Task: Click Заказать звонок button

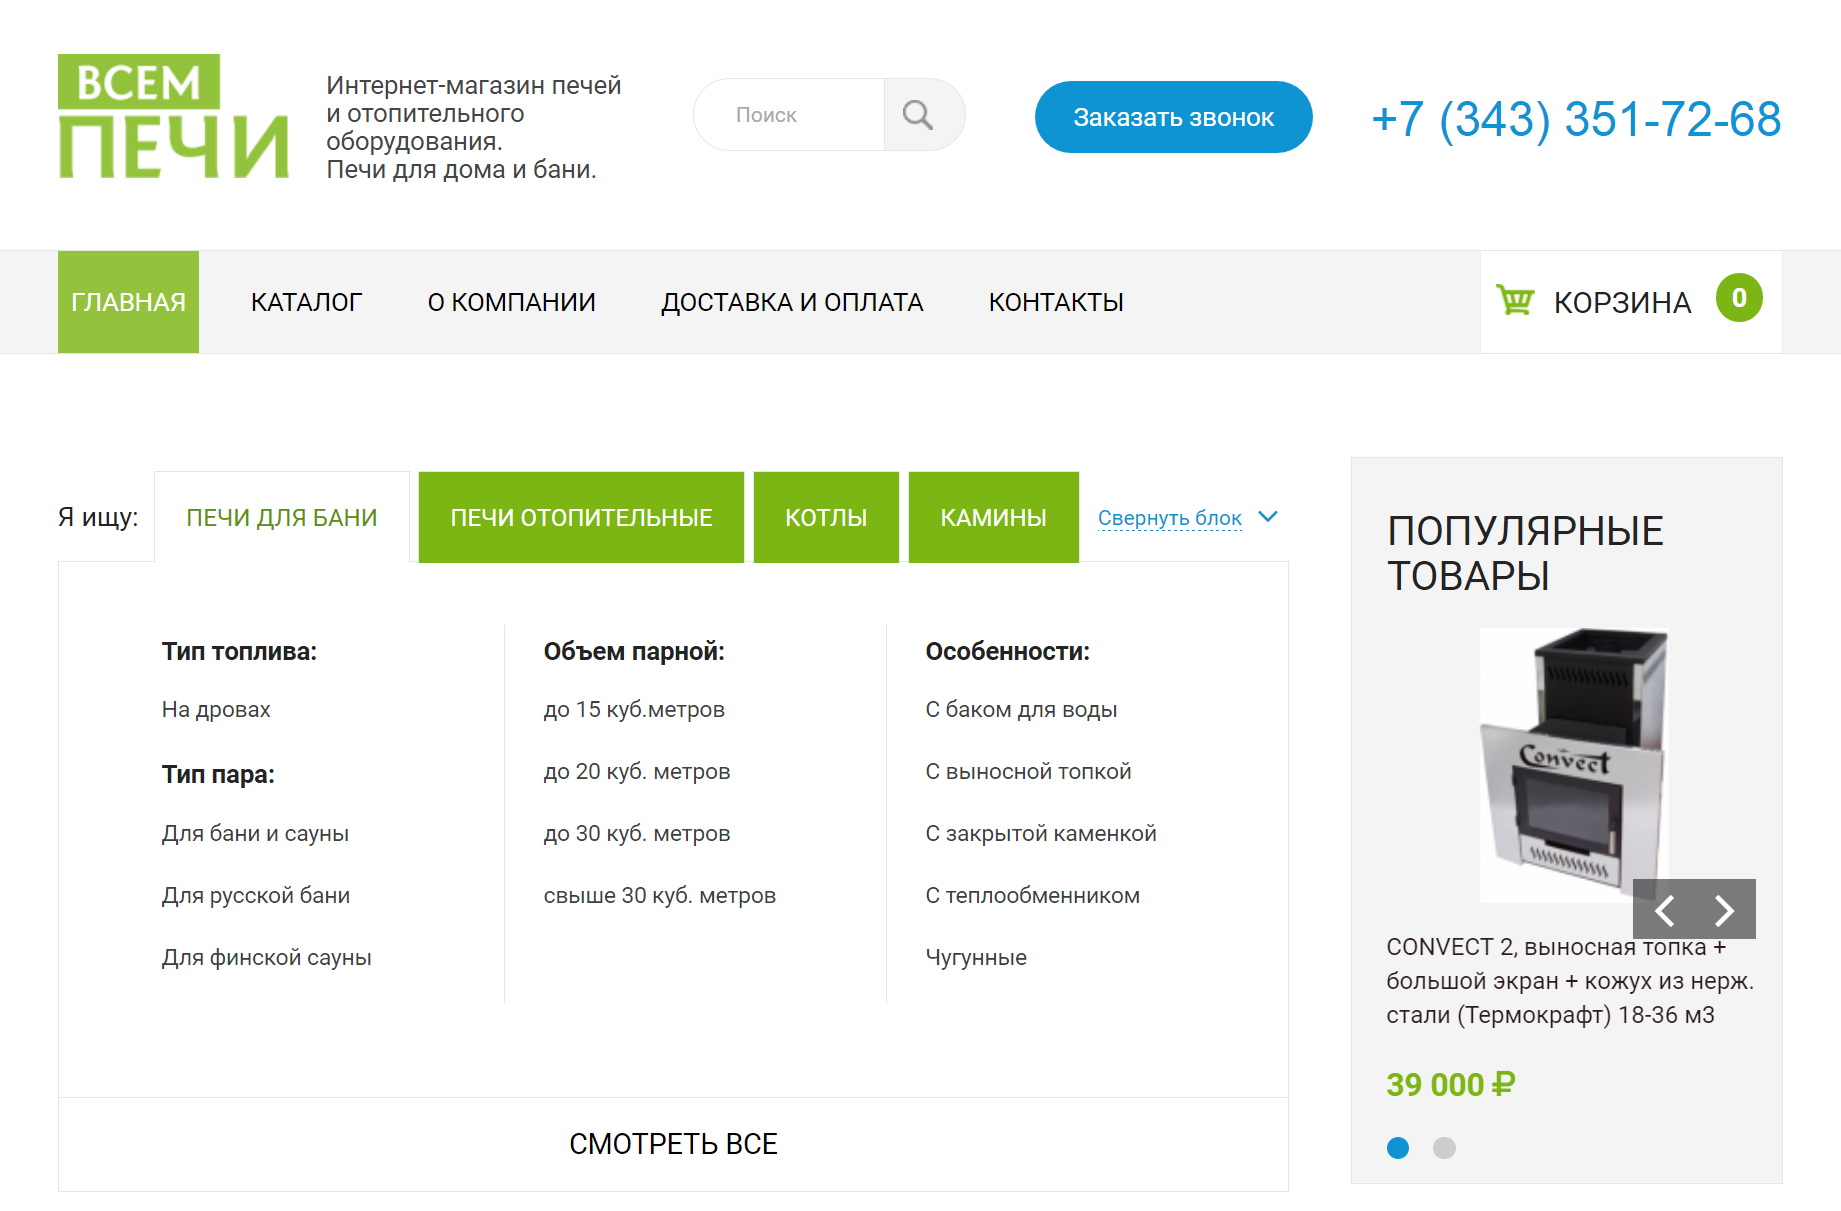Action: pyautogui.click(x=1173, y=117)
